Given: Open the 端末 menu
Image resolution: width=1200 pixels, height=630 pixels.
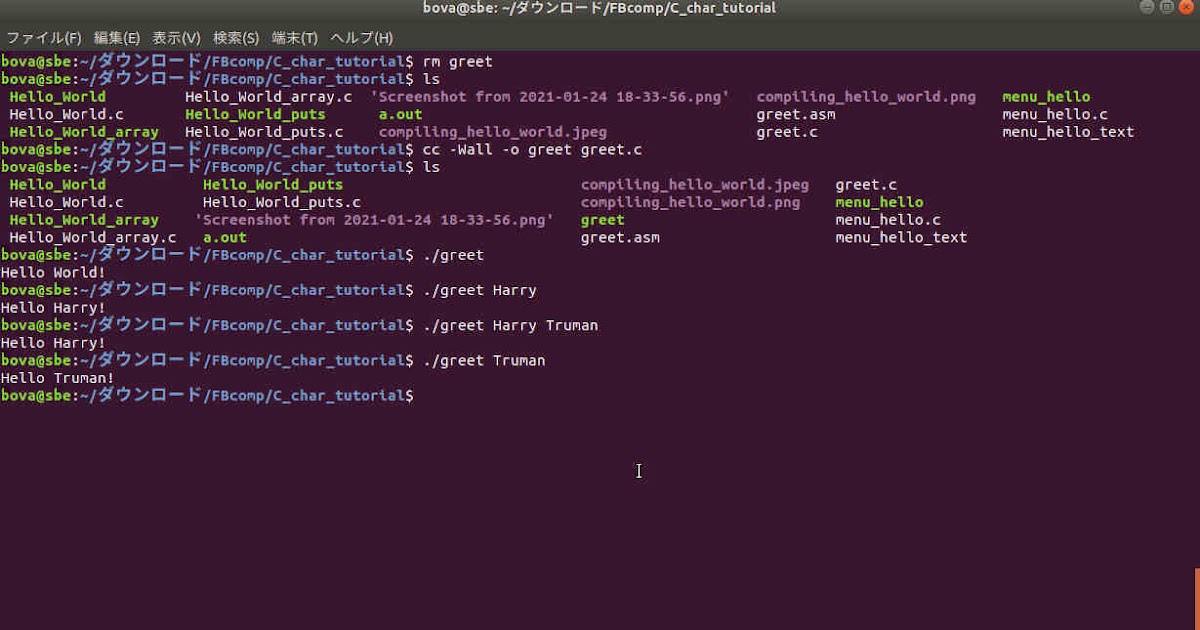Looking at the screenshot, I should pyautogui.click(x=293, y=37).
